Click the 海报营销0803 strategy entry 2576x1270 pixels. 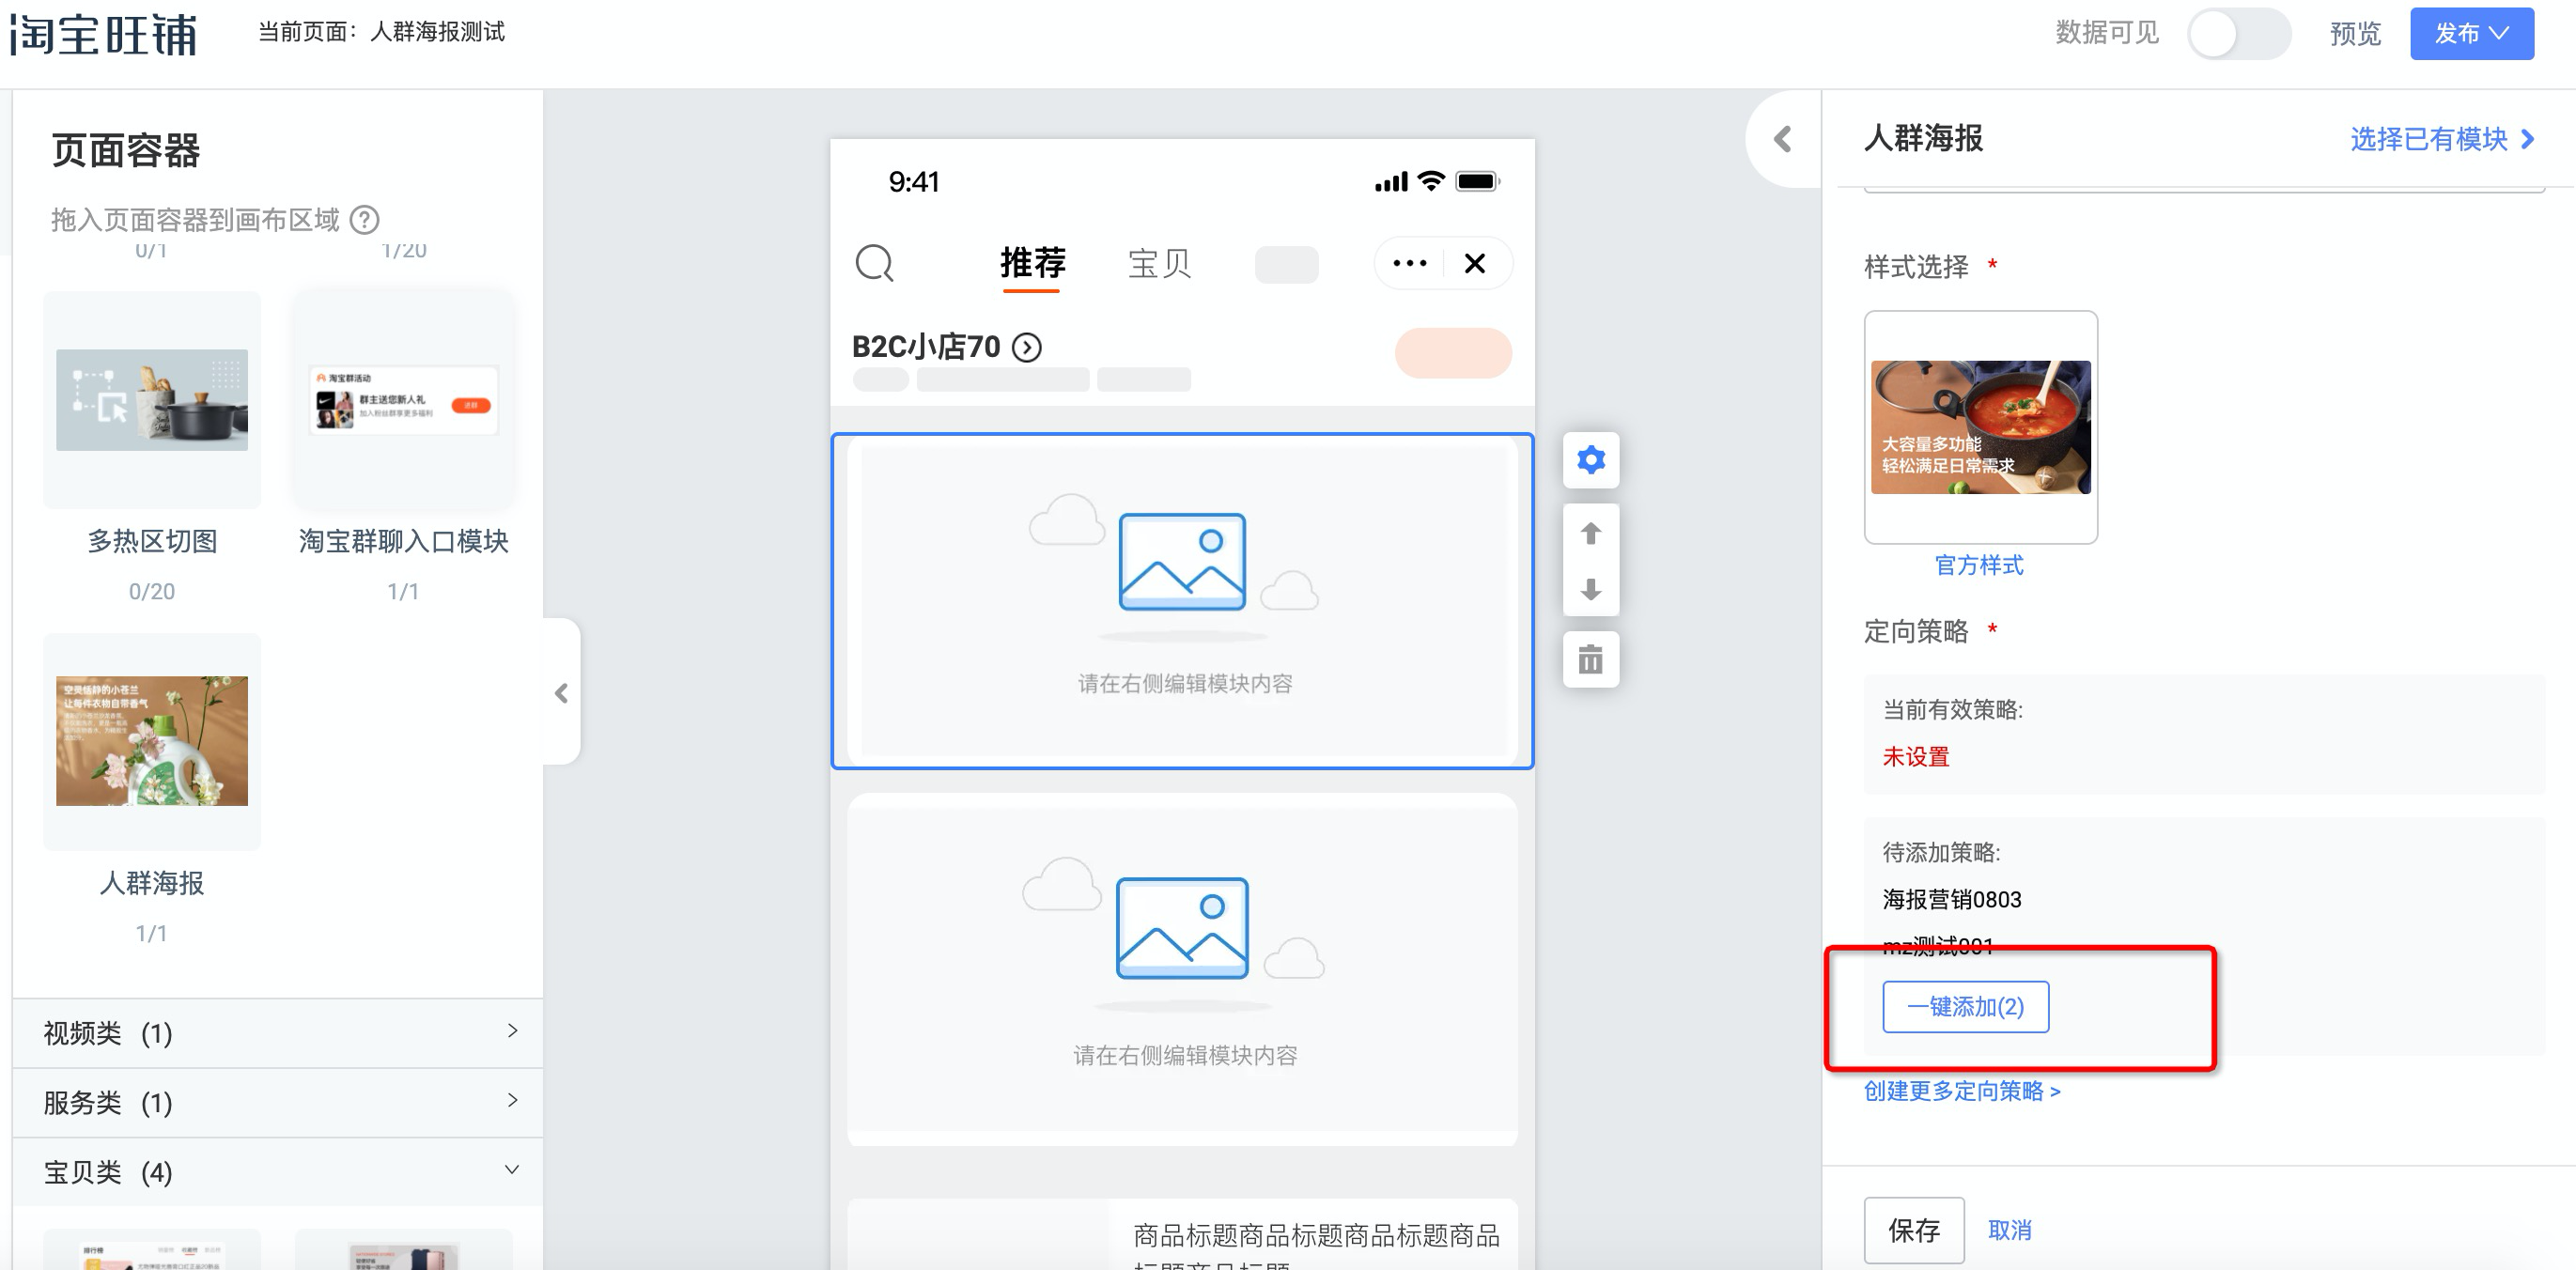pyautogui.click(x=1951, y=899)
